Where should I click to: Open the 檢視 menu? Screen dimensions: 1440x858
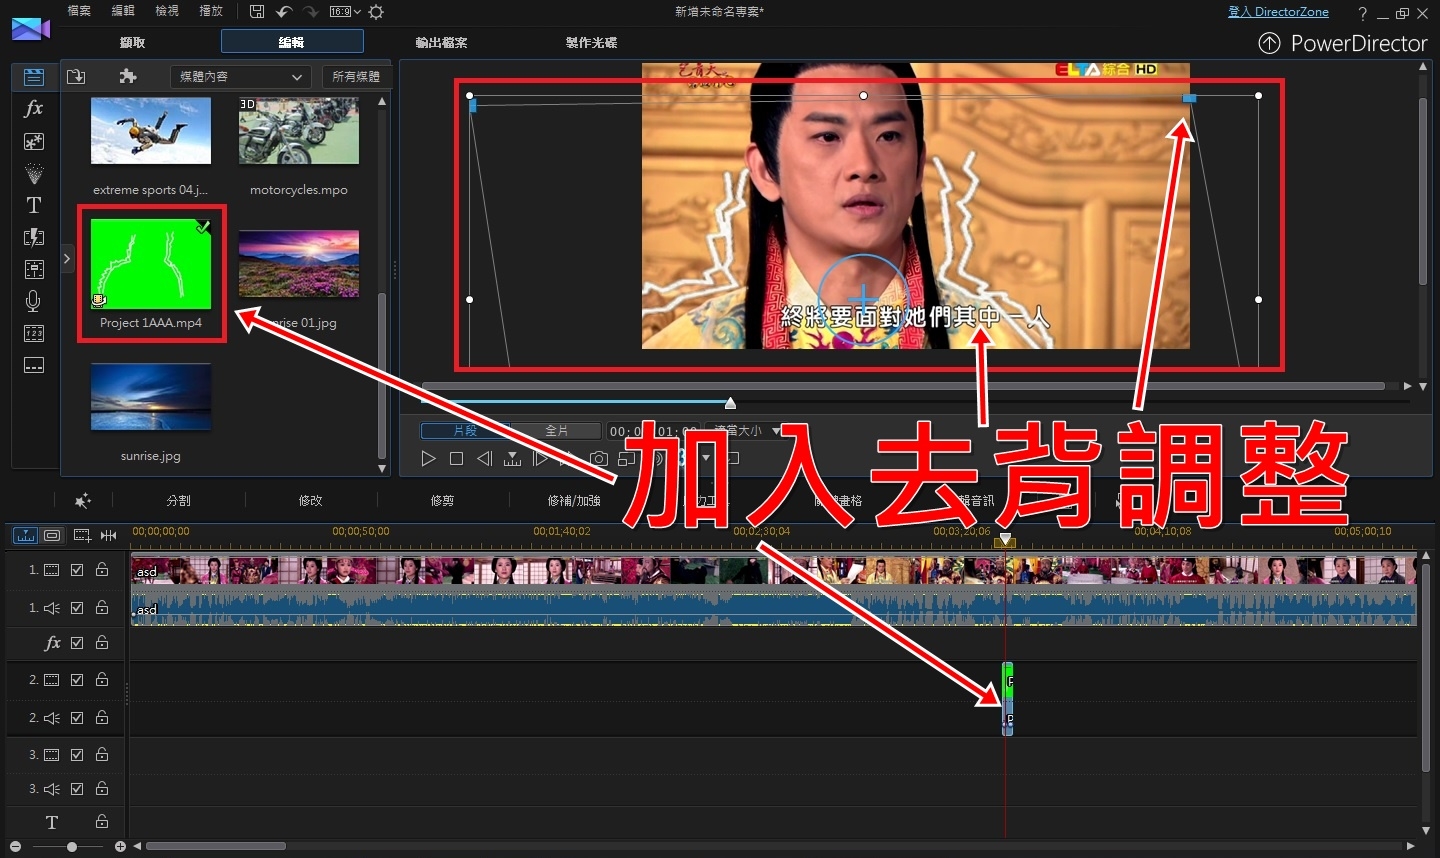(x=166, y=11)
